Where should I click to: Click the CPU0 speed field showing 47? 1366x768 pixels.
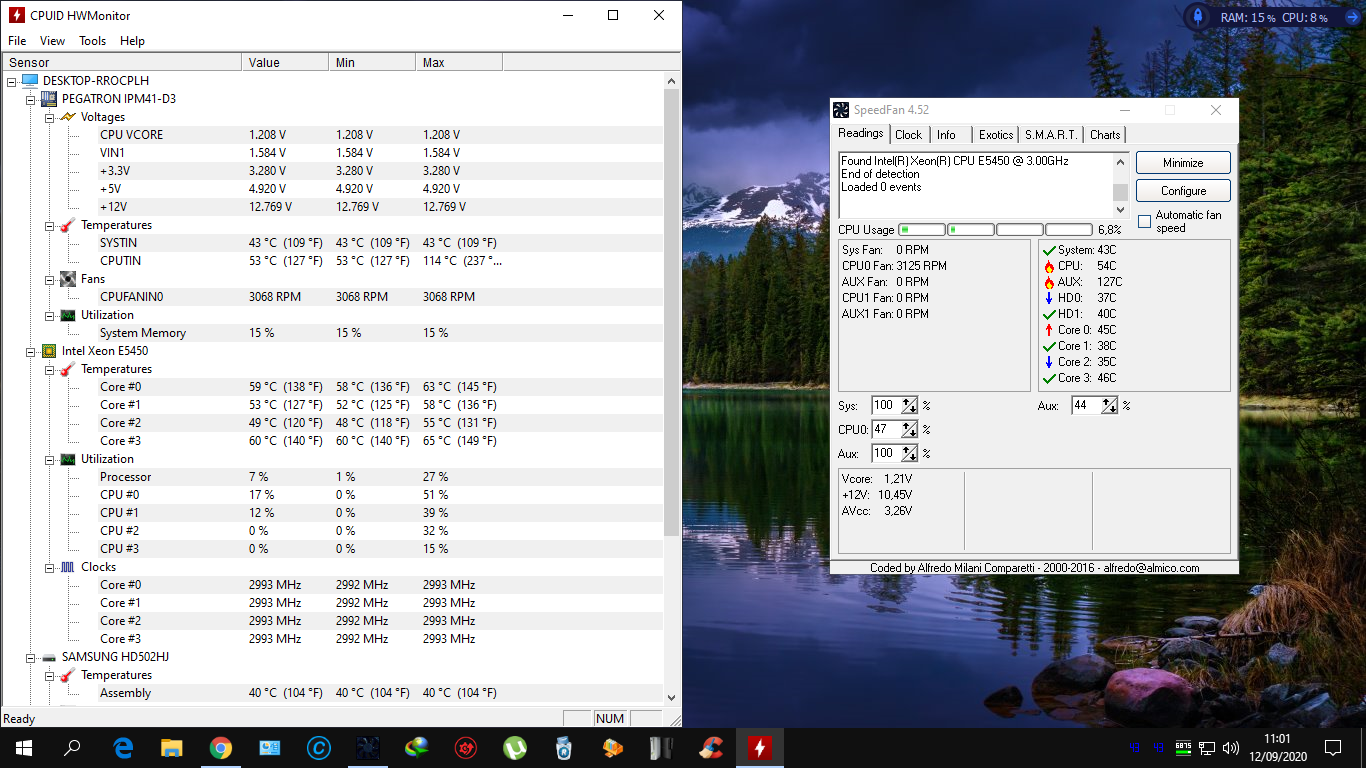click(885, 429)
